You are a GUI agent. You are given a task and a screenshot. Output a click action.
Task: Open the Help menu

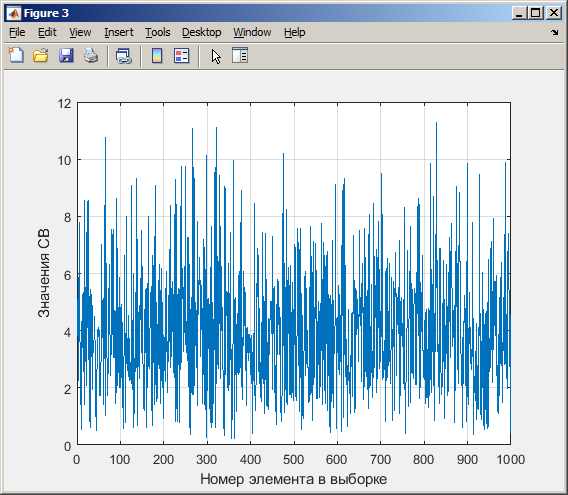coord(295,32)
